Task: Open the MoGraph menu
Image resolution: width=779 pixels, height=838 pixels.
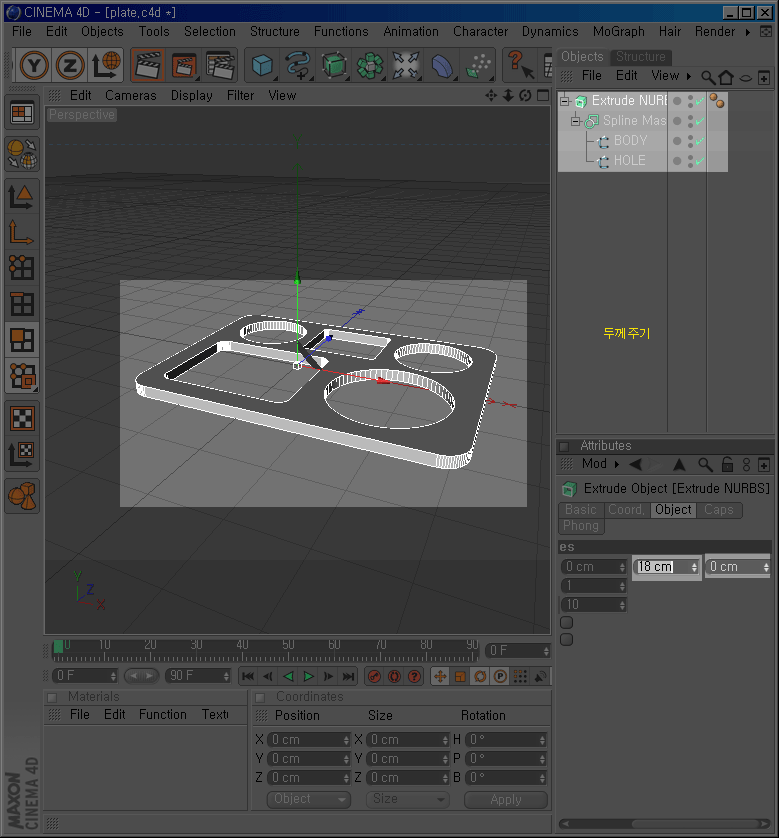Action: point(618,32)
